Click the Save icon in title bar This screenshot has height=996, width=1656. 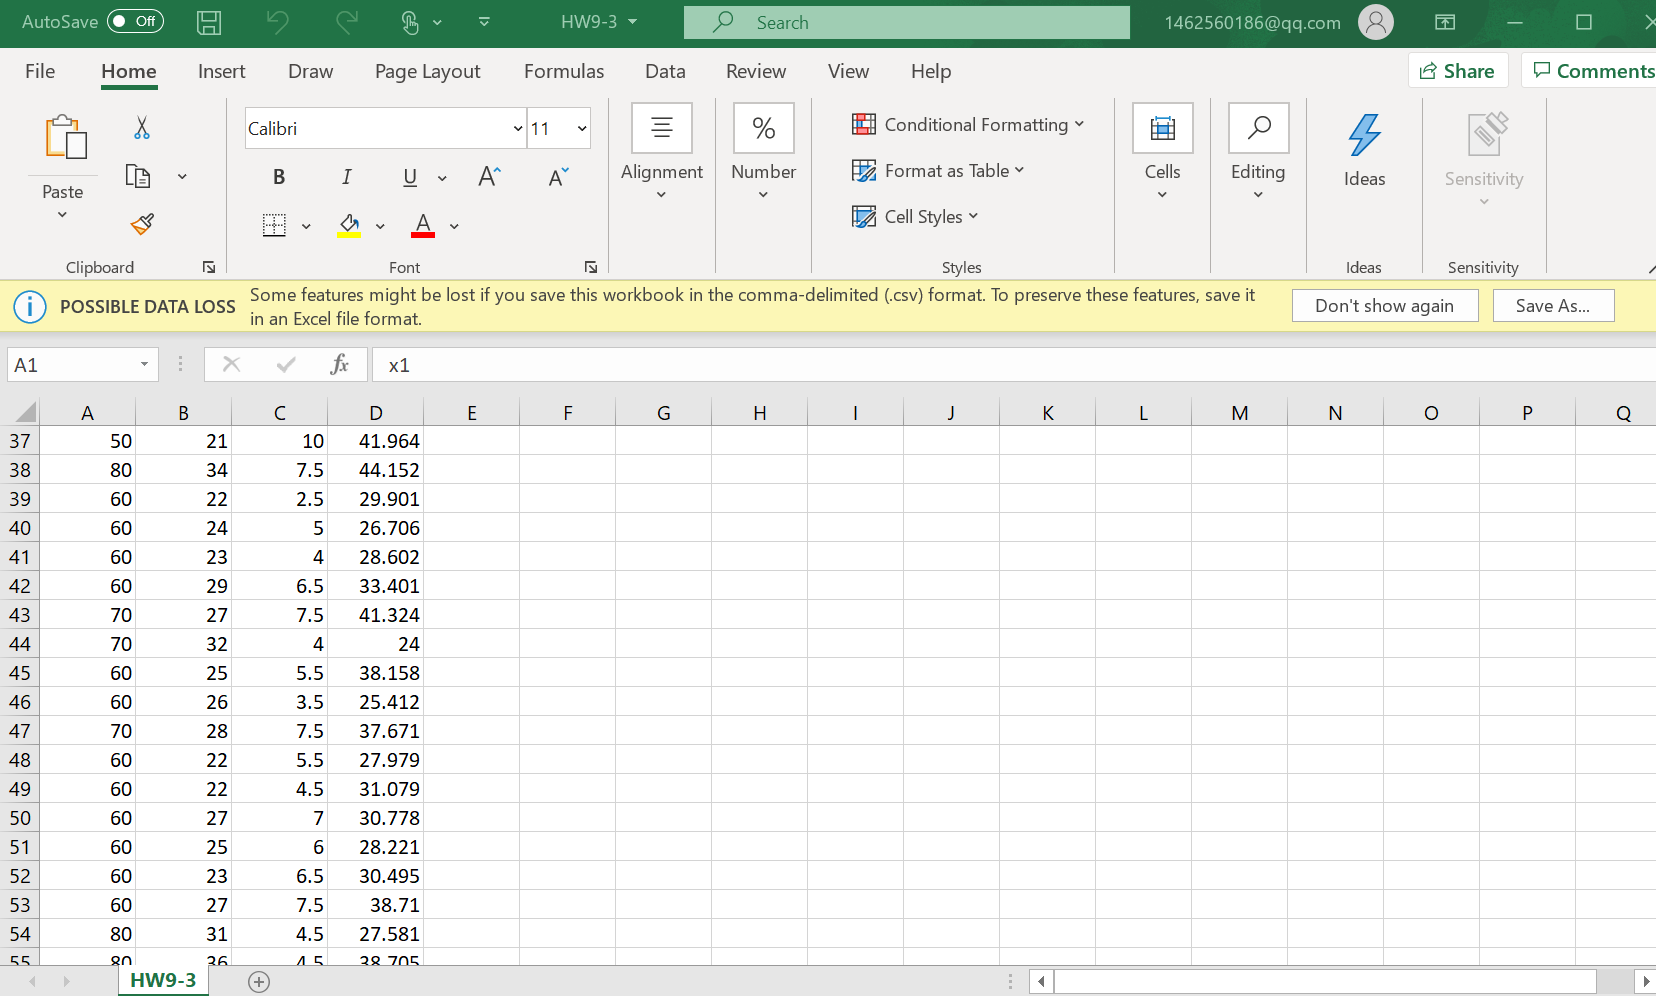pyautogui.click(x=209, y=22)
